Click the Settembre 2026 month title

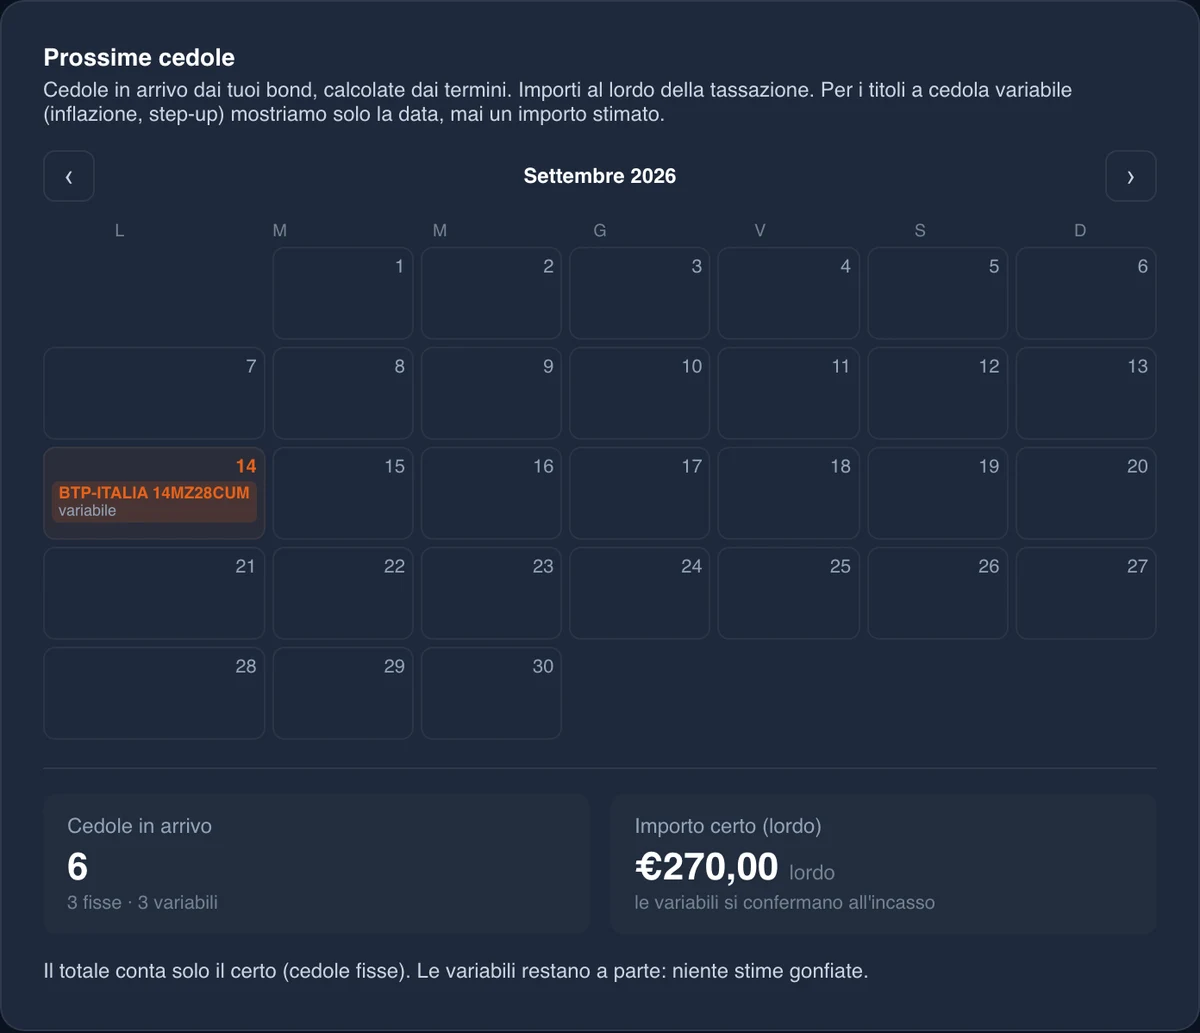pyautogui.click(x=600, y=176)
